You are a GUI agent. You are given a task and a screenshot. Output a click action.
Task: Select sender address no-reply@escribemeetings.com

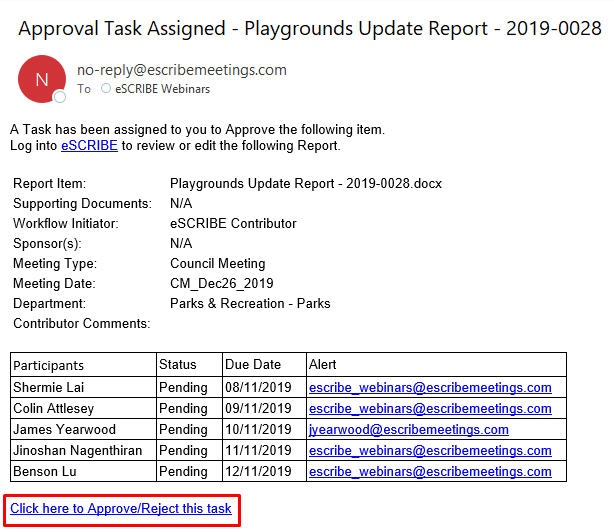[x=182, y=70]
